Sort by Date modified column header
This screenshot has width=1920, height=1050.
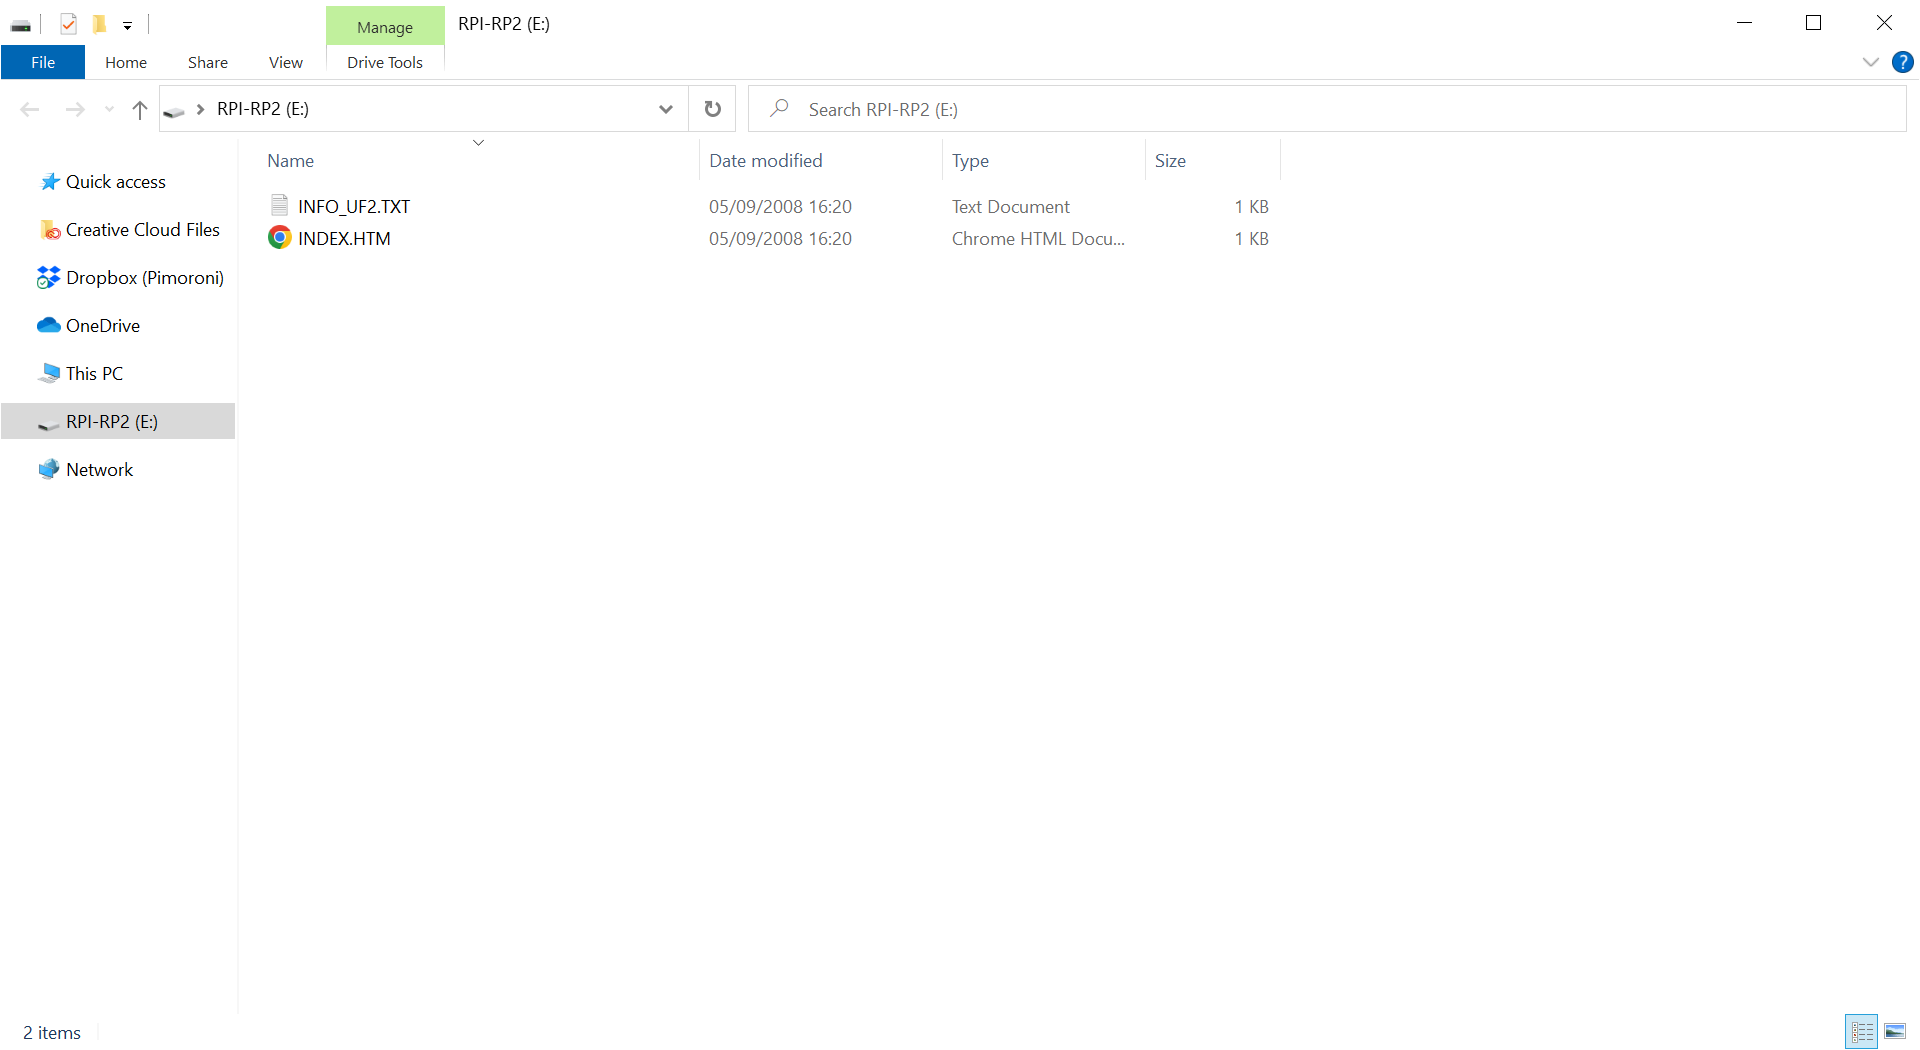click(766, 160)
